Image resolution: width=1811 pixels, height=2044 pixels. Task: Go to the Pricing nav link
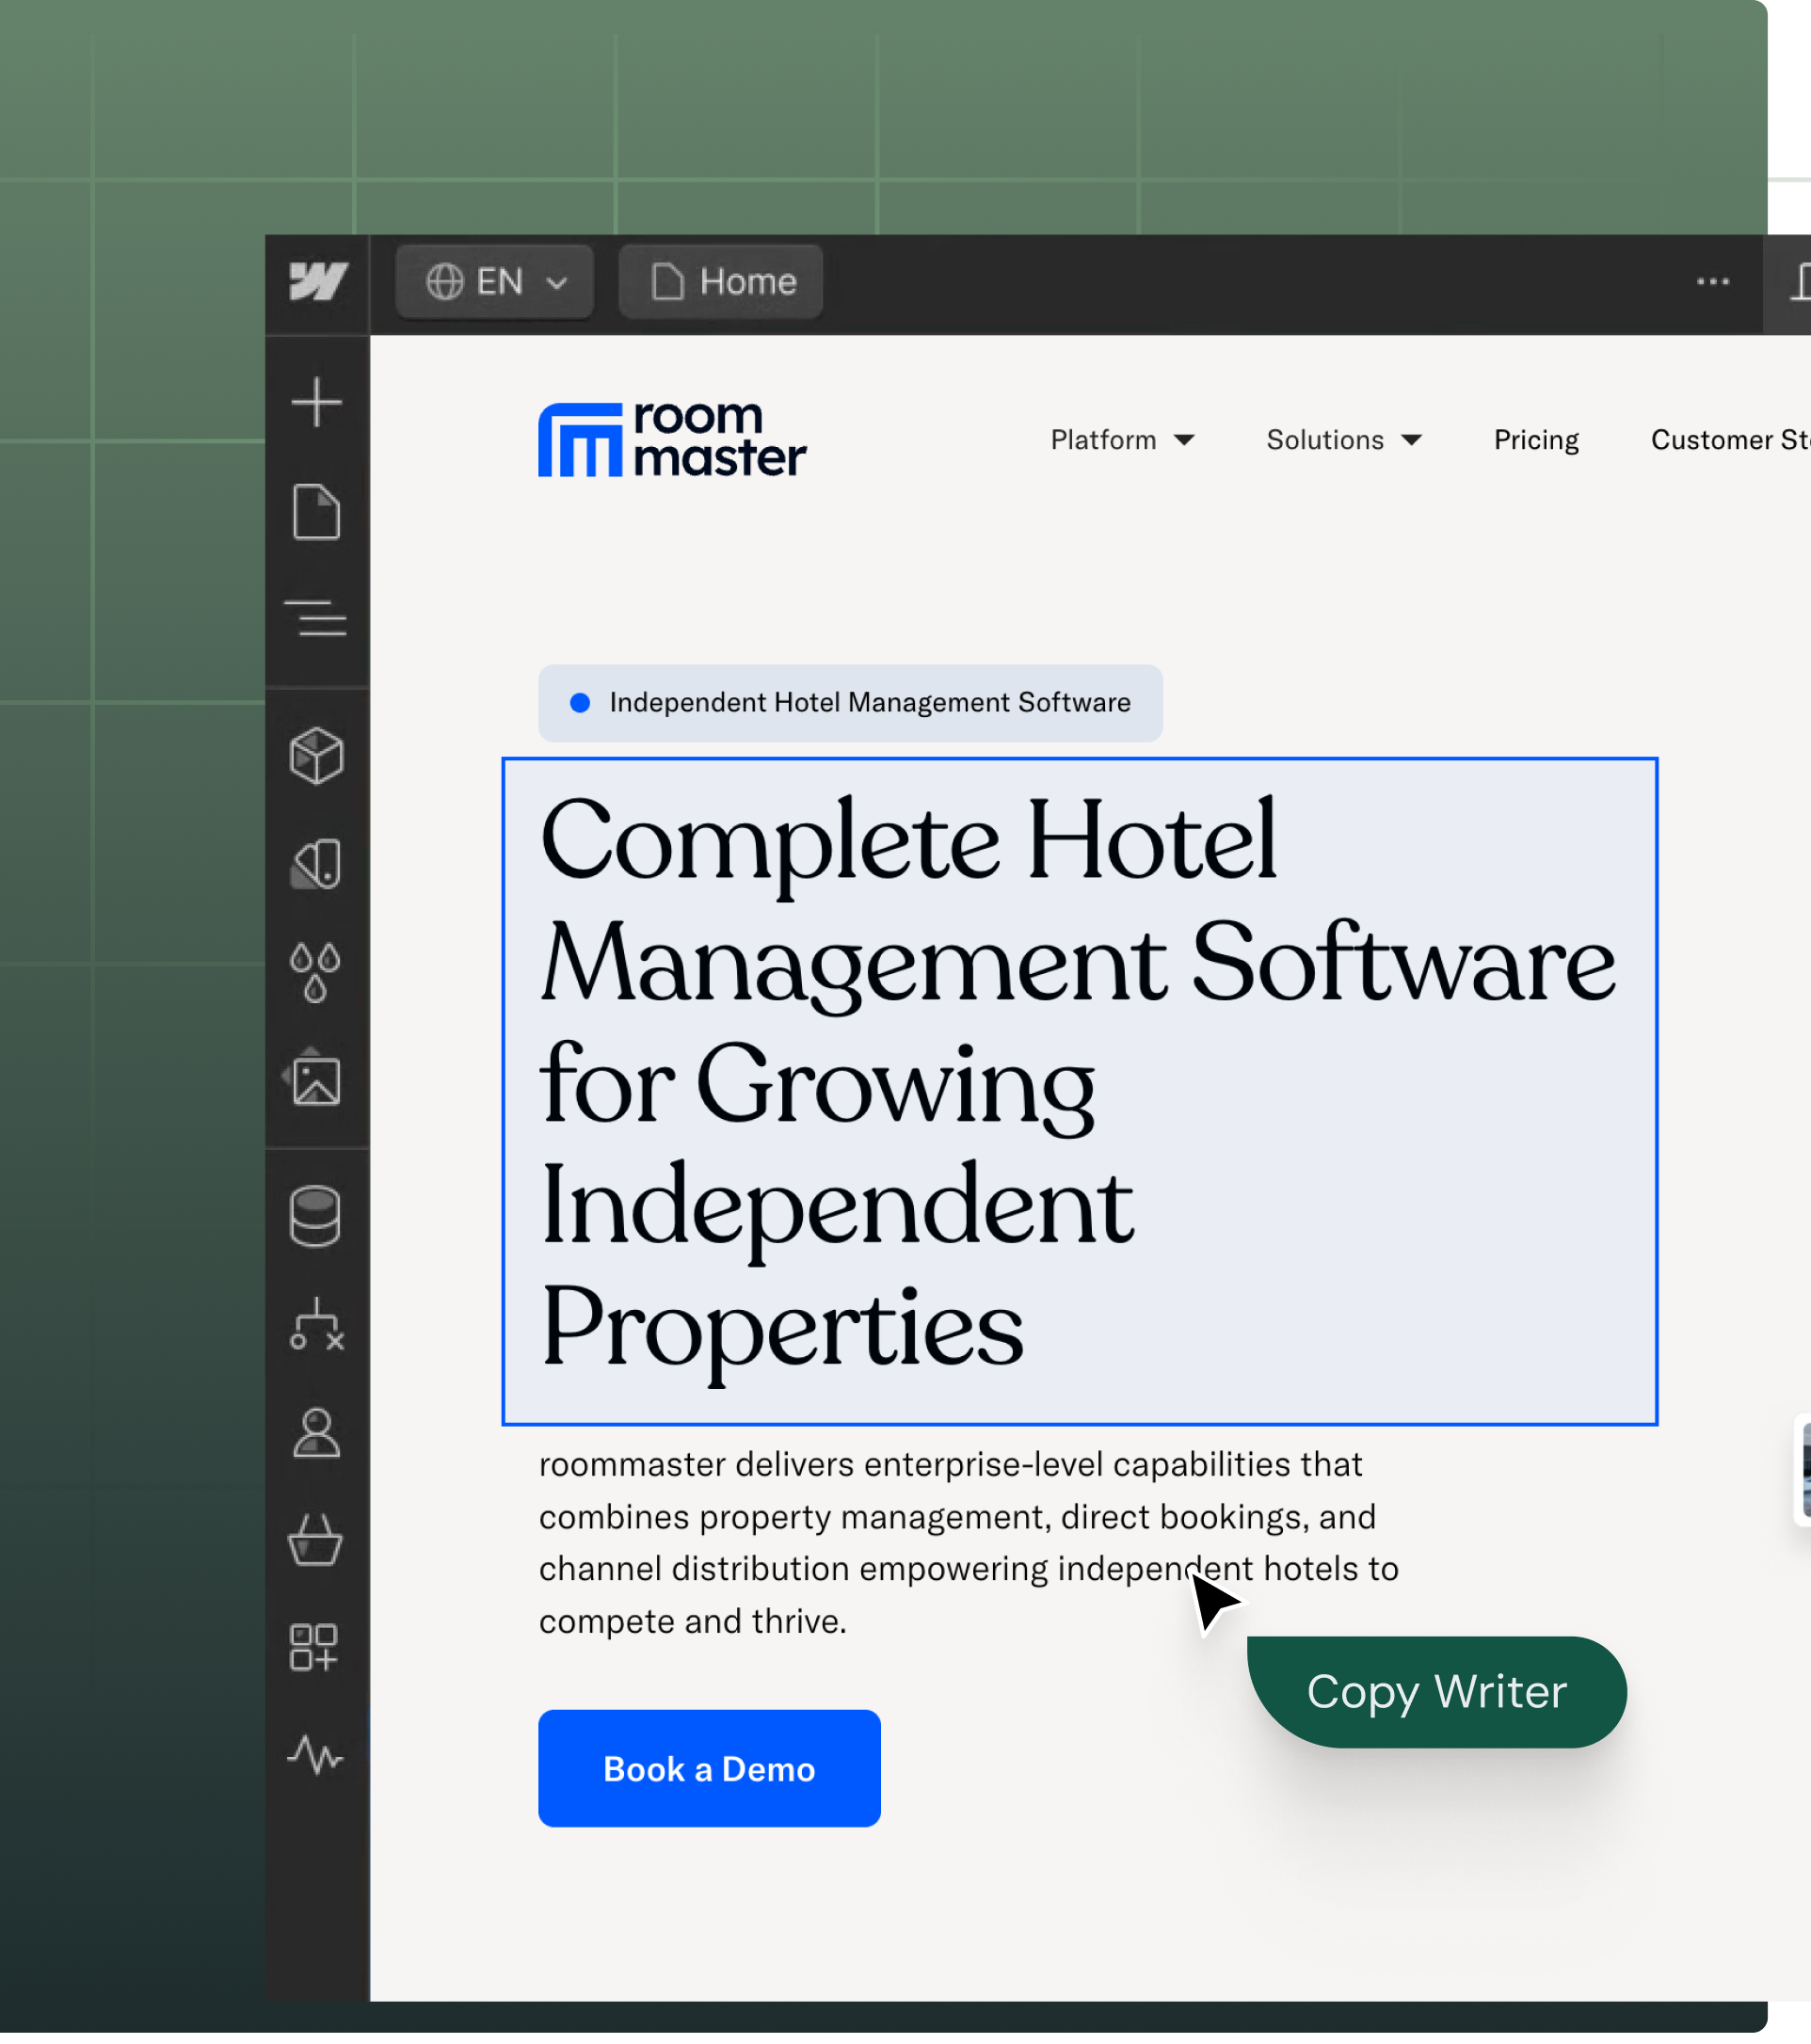(1536, 440)
